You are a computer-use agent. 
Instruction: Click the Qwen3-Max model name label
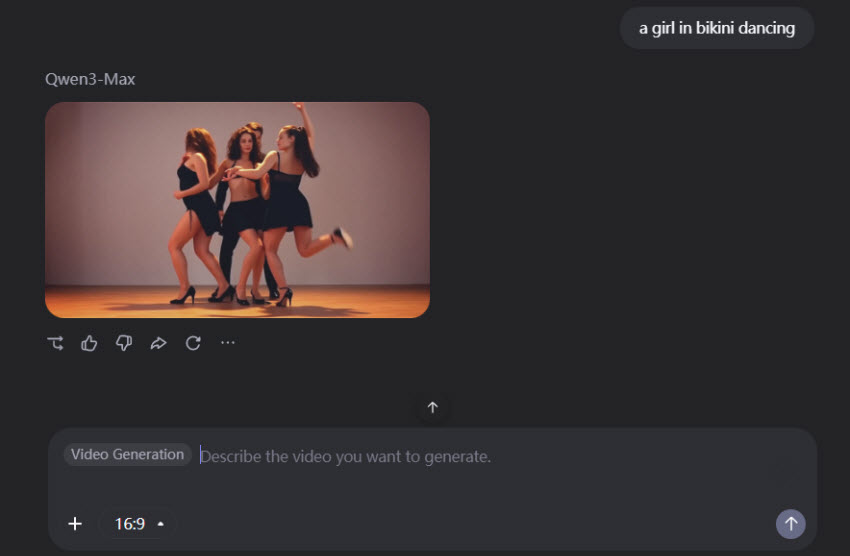click(90, 79)
